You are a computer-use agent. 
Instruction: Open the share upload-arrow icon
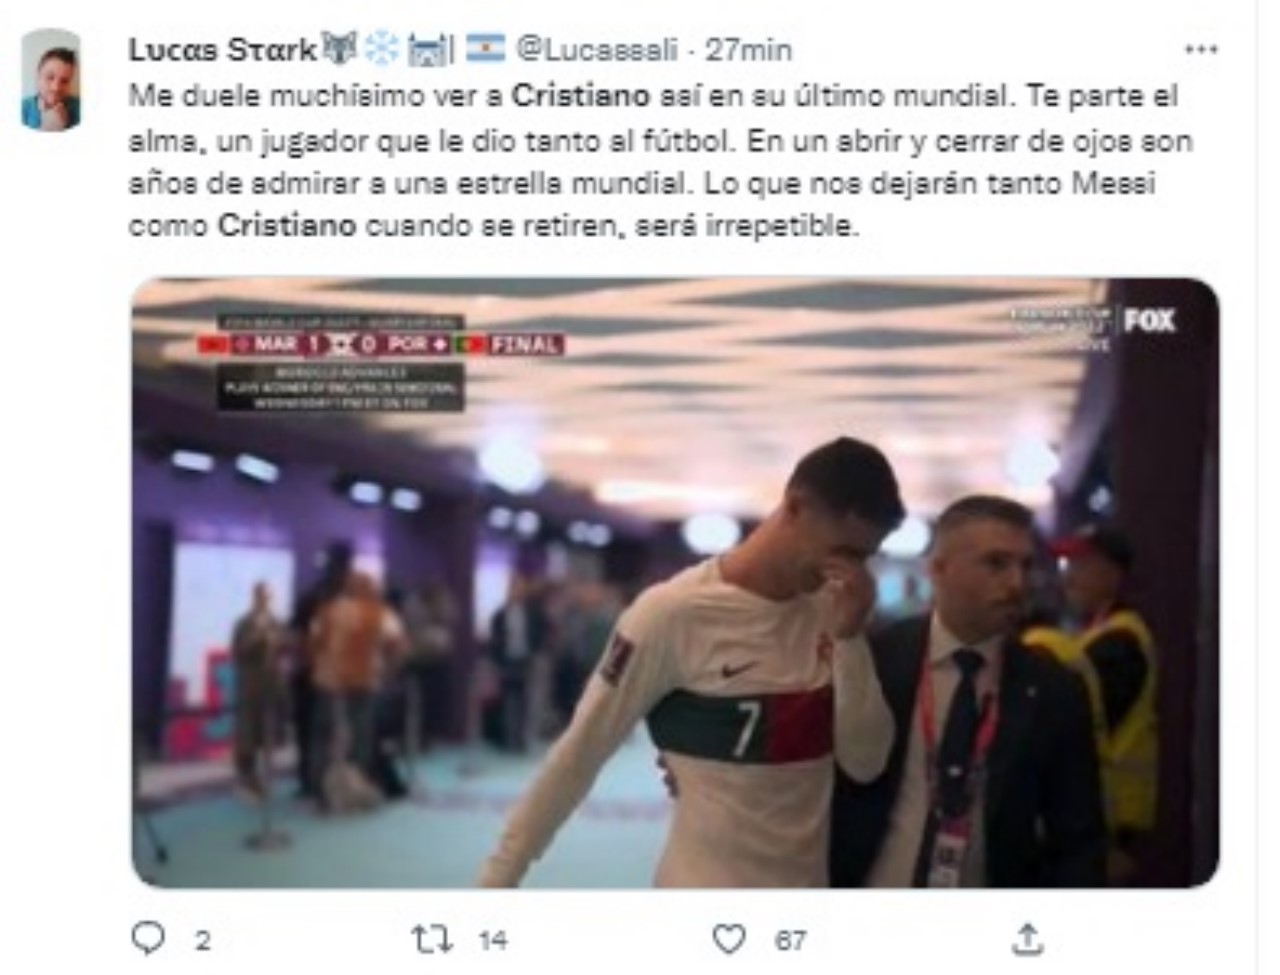[x=1026, y=939]
